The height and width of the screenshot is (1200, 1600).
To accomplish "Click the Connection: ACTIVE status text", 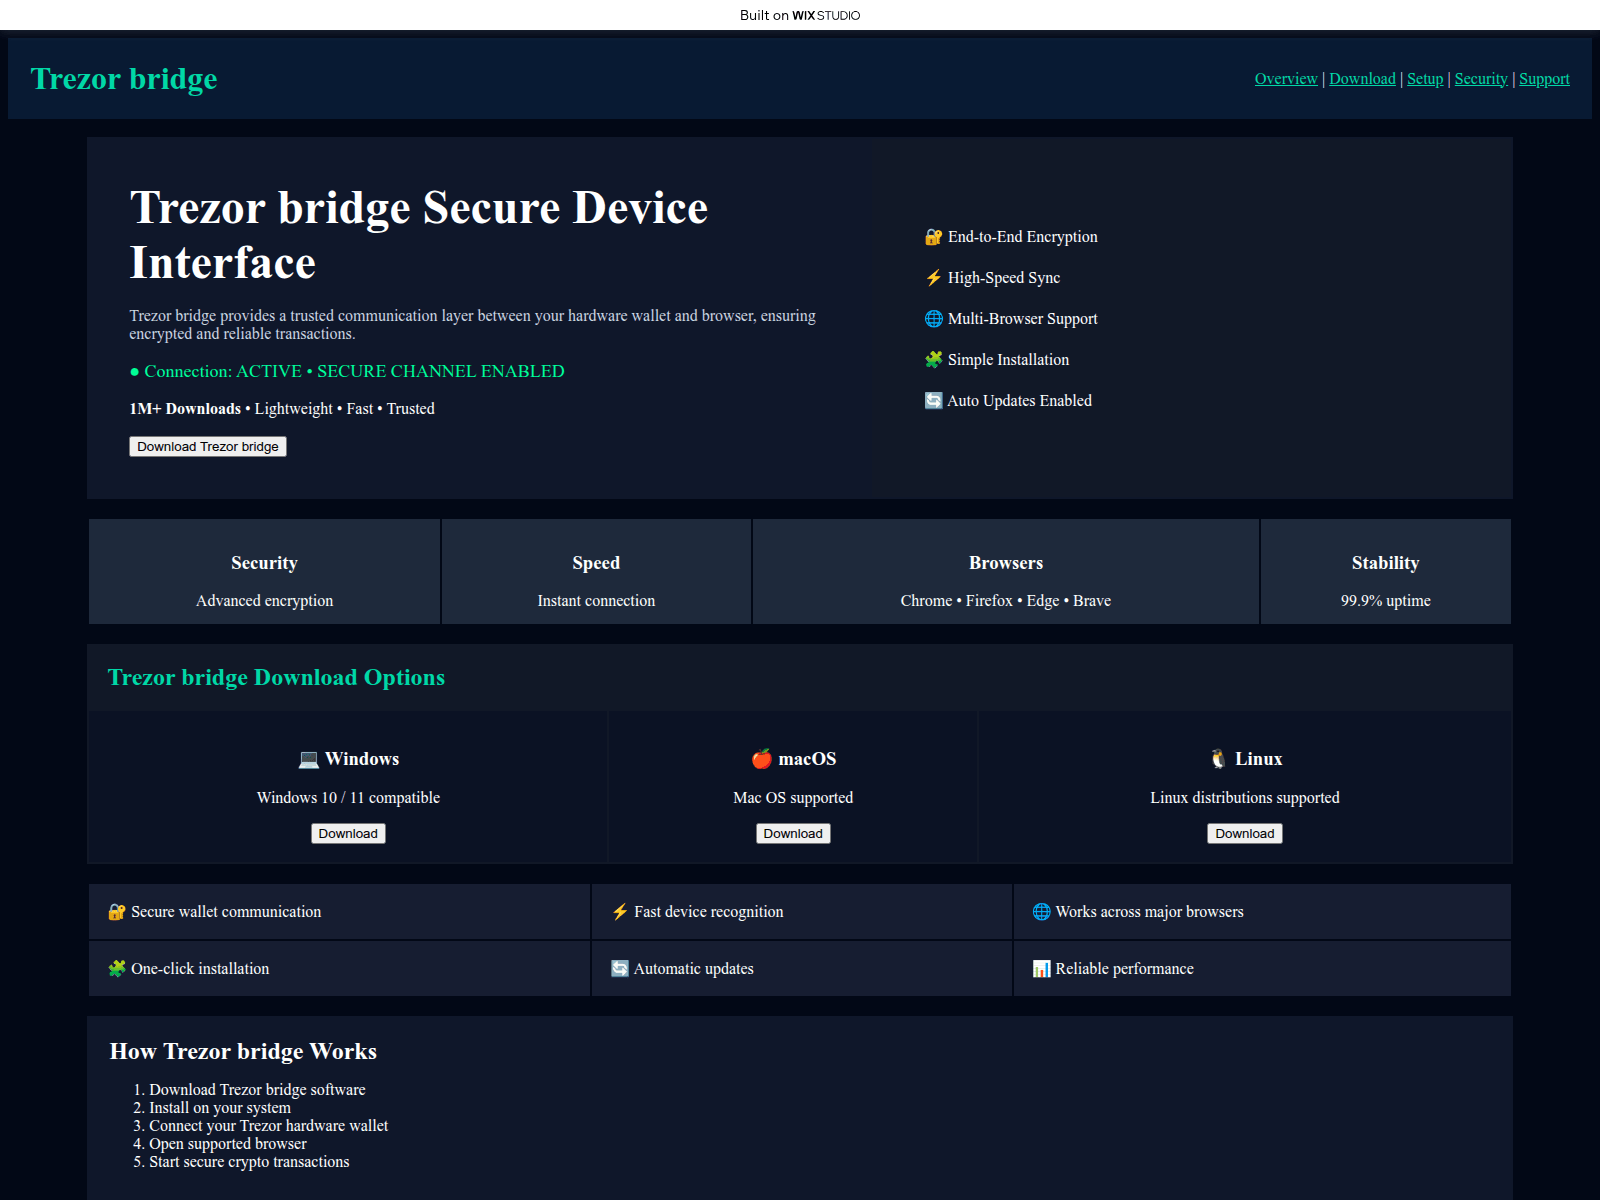I will point(347,372).
